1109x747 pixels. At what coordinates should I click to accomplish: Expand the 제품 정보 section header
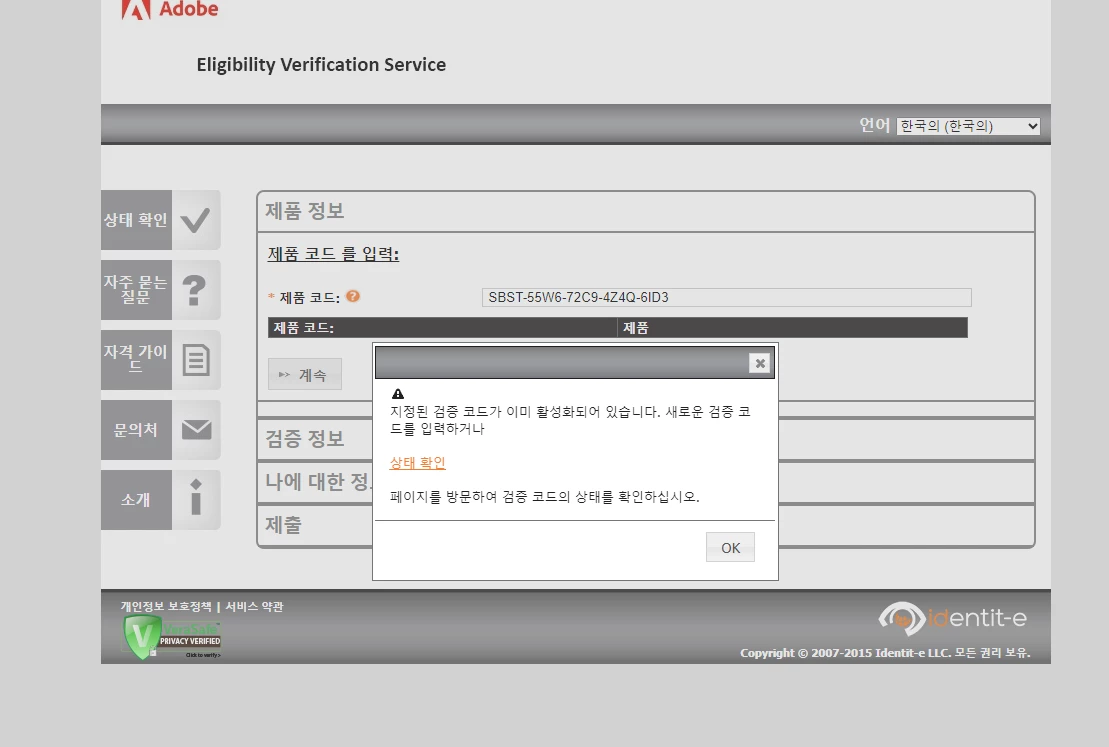646,212
